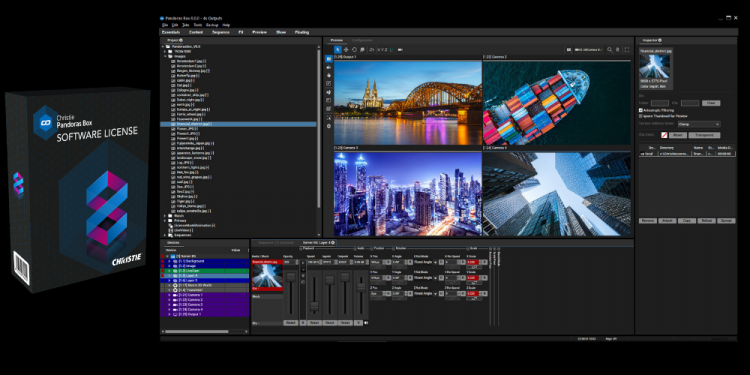Expand the Background layer in Devices

(169, 261)
